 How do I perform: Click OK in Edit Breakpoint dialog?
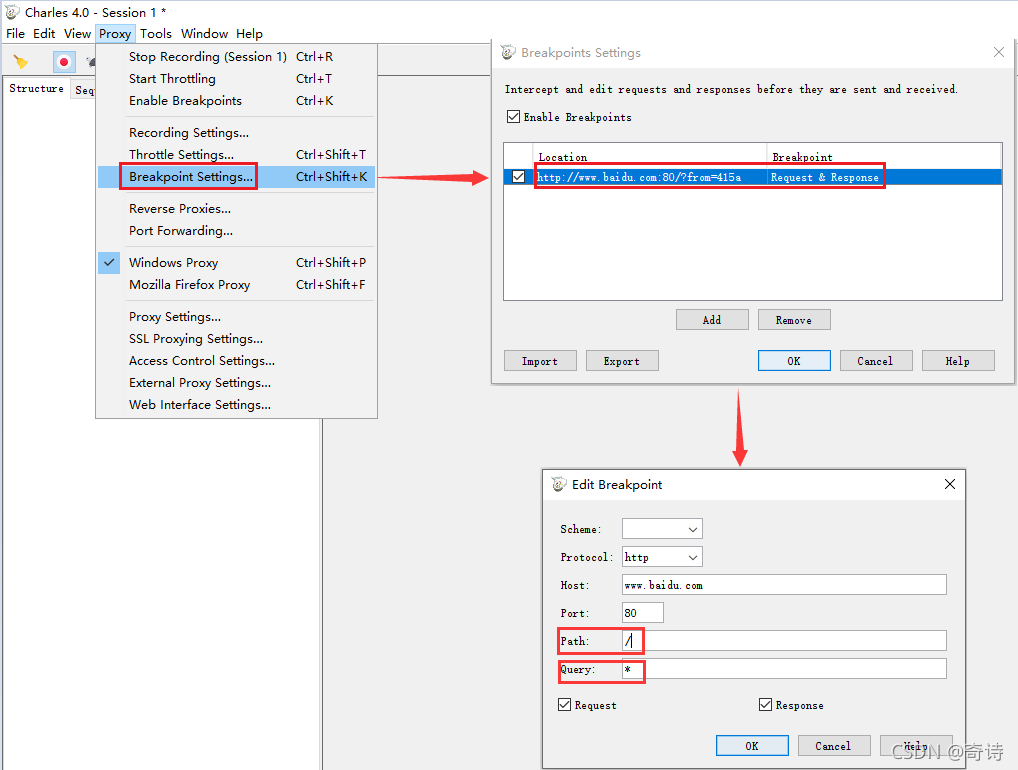pos(752,746)
